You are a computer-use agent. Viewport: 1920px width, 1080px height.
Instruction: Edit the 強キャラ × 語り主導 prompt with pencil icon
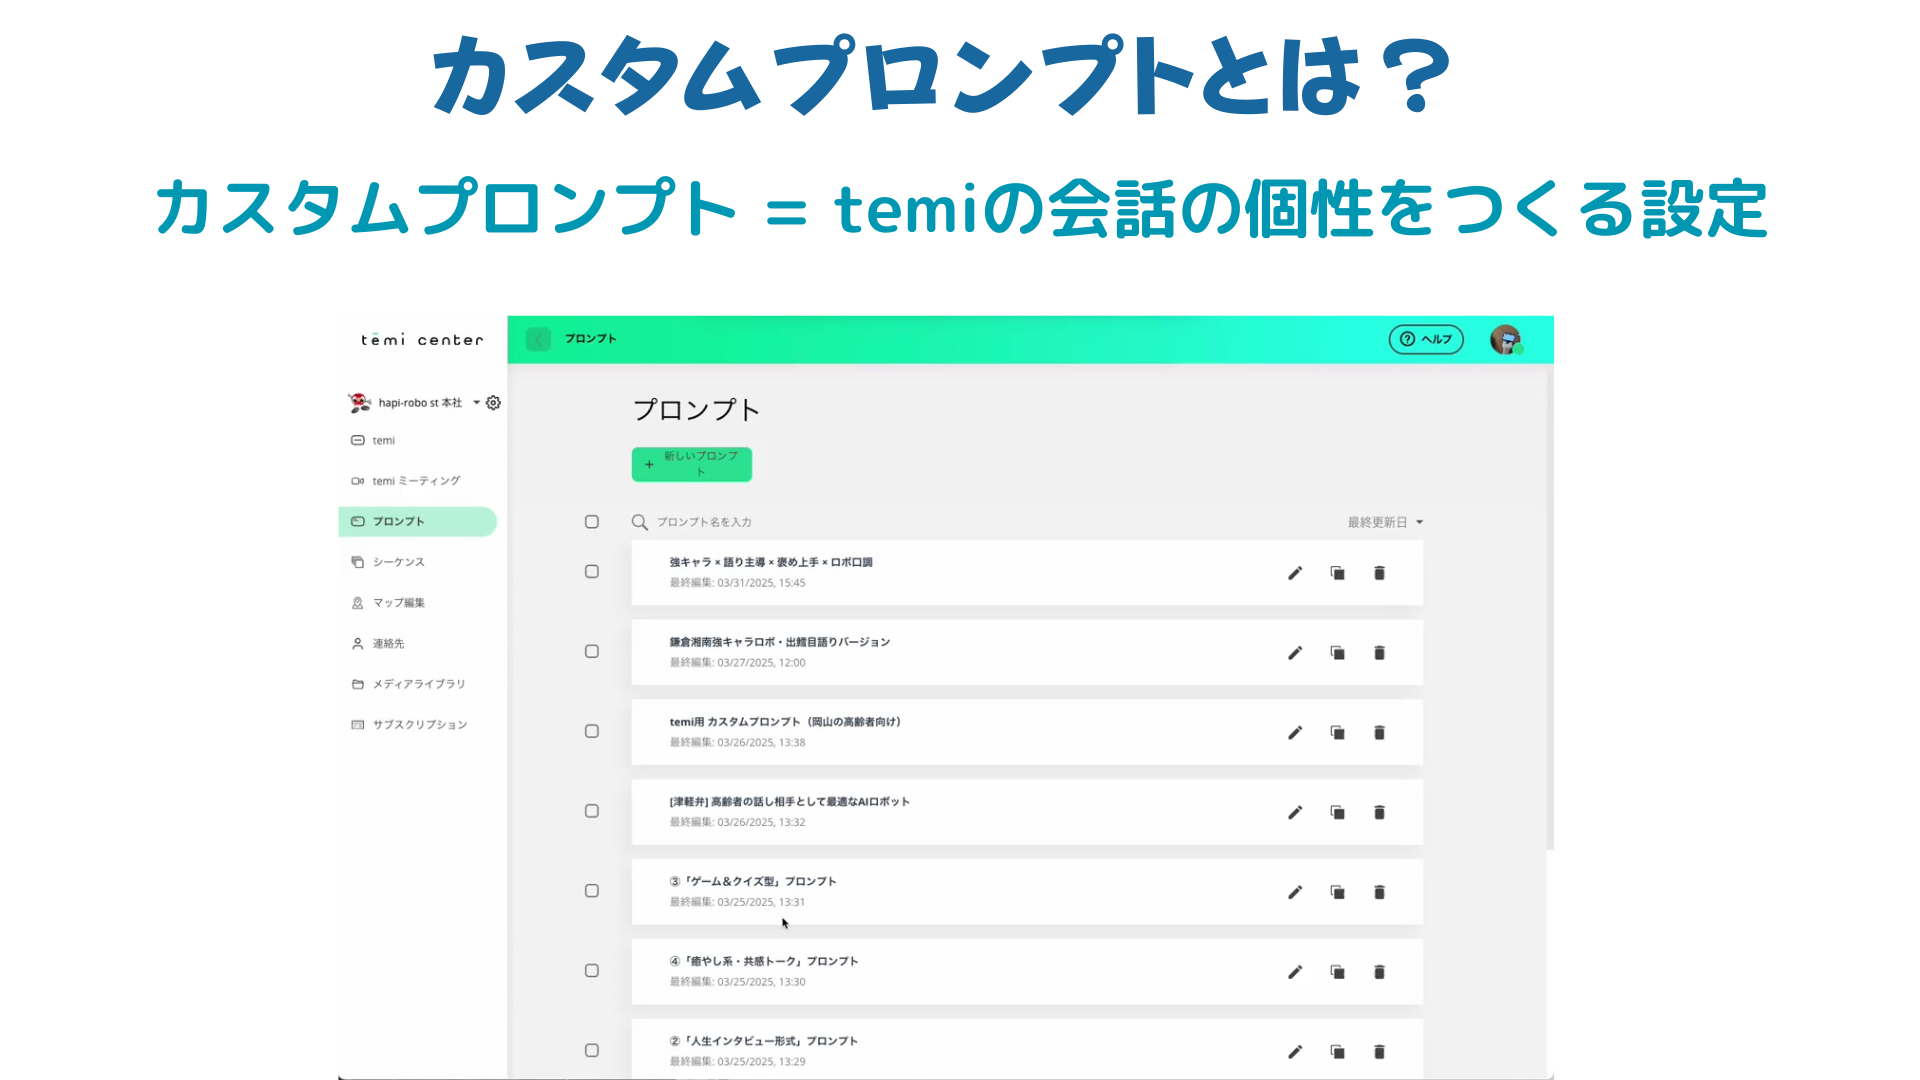tap(1295, 573)
